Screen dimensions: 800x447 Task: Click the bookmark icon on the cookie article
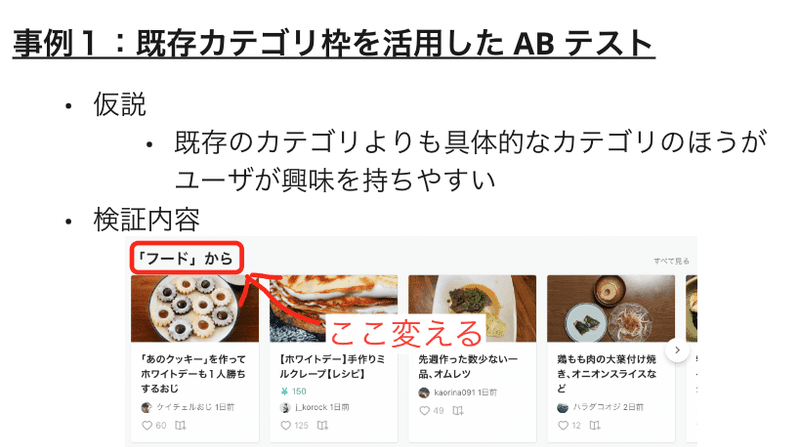pyautogui.click(x=181, y=425)
